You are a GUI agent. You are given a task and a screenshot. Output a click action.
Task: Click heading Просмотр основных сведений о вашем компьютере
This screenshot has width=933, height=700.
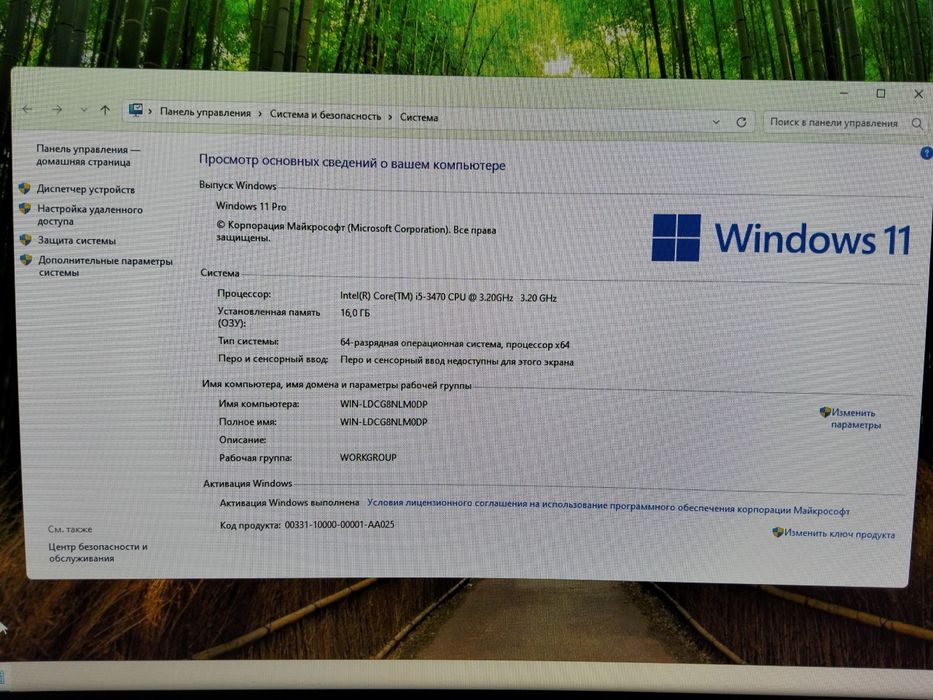[x=352, y=162]
